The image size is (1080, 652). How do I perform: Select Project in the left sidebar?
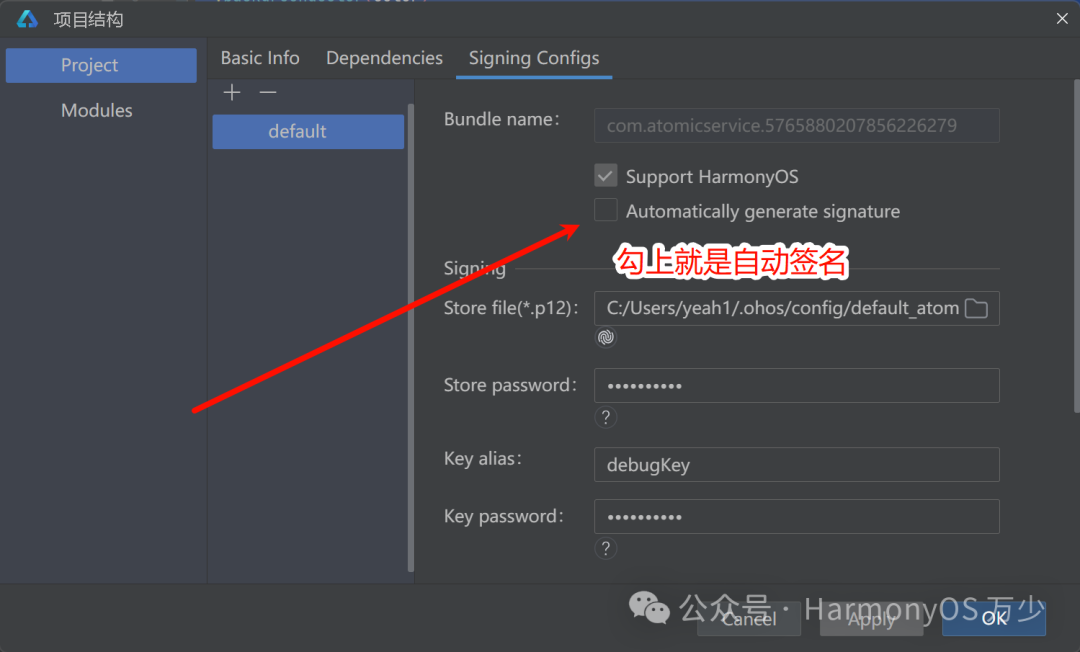tap(101, 65)
